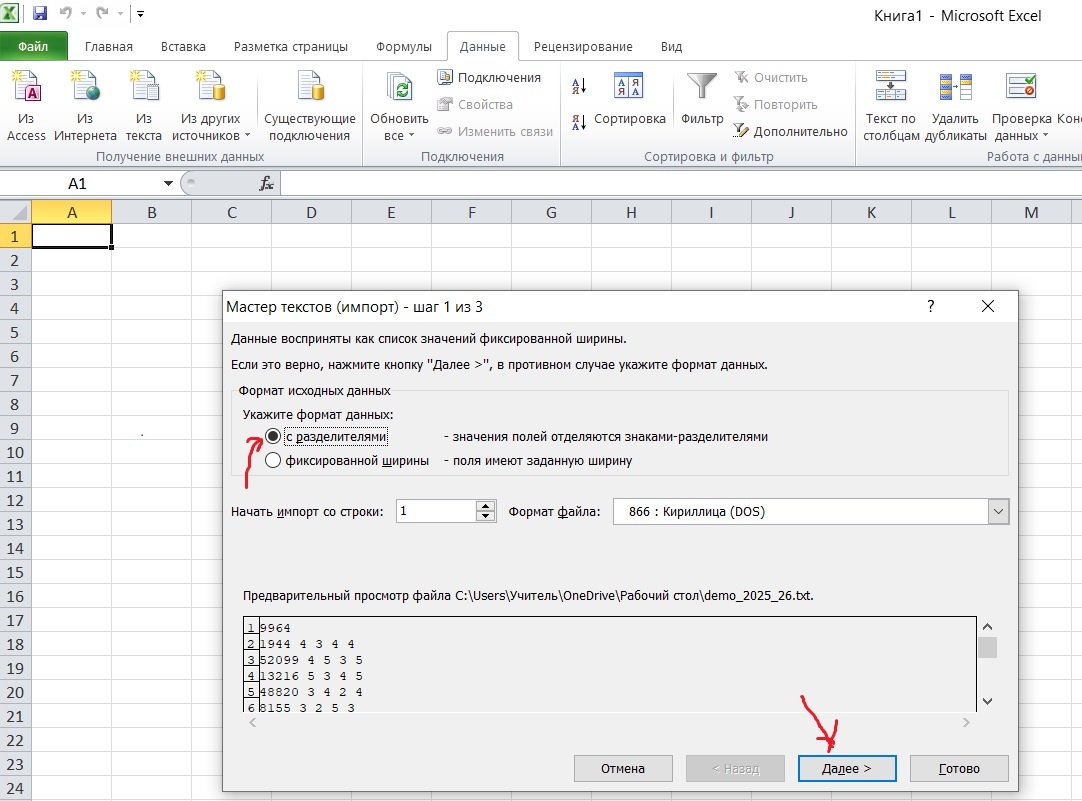Click the formula bar input area
The height and width of the screenshot is (801, 1082).
(x=681, y=184)
